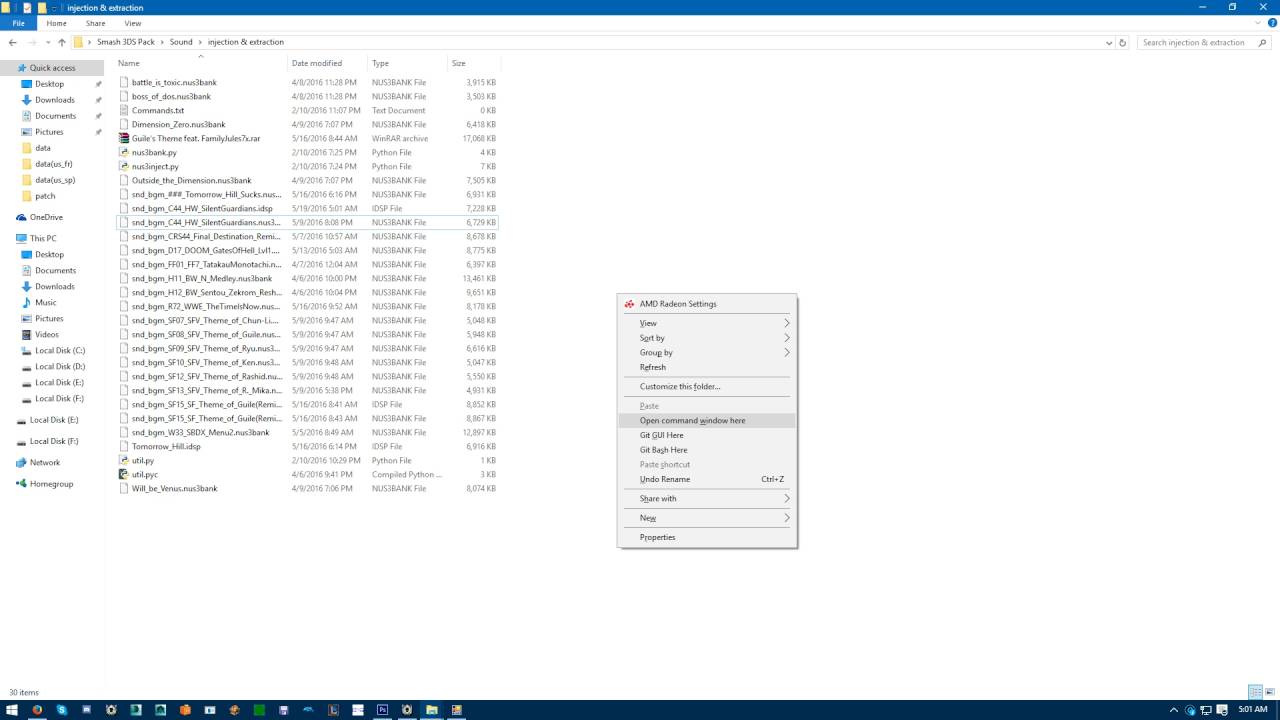Viewport: 1280px width, 720px height.
Task: Choose Open command window here
Action: [x=707, y=421]
